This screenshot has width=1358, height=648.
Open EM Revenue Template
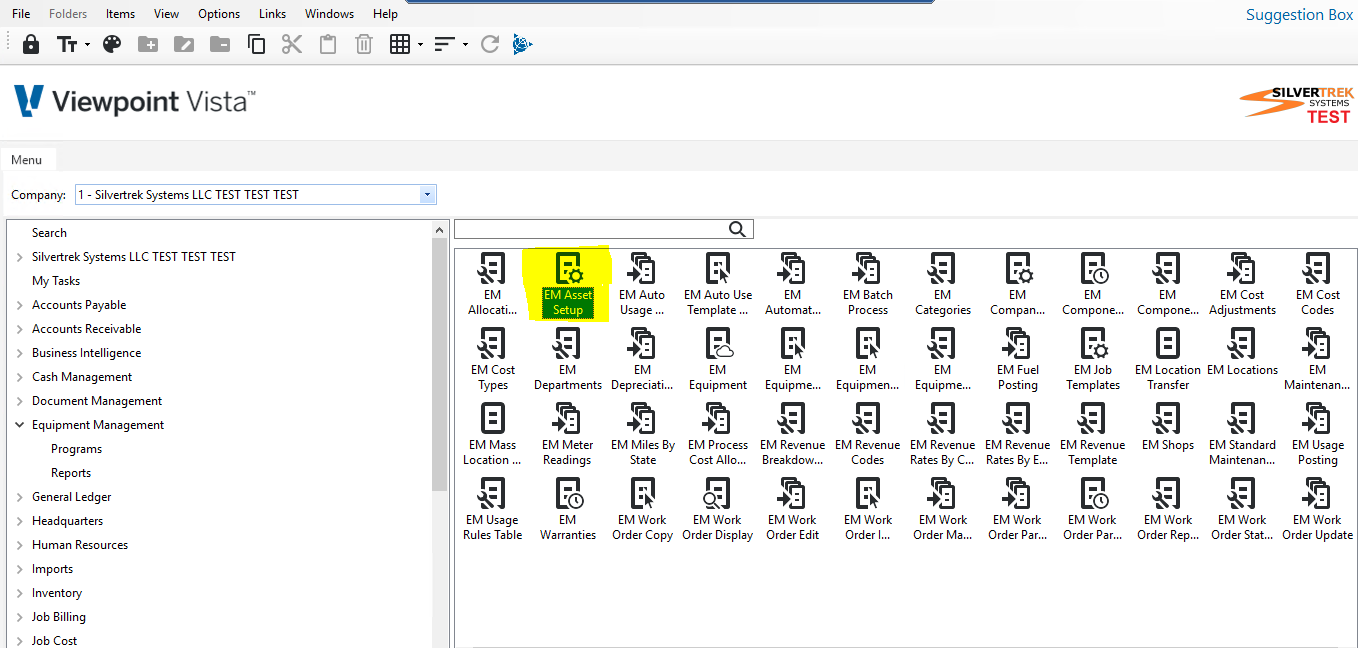1093,435
